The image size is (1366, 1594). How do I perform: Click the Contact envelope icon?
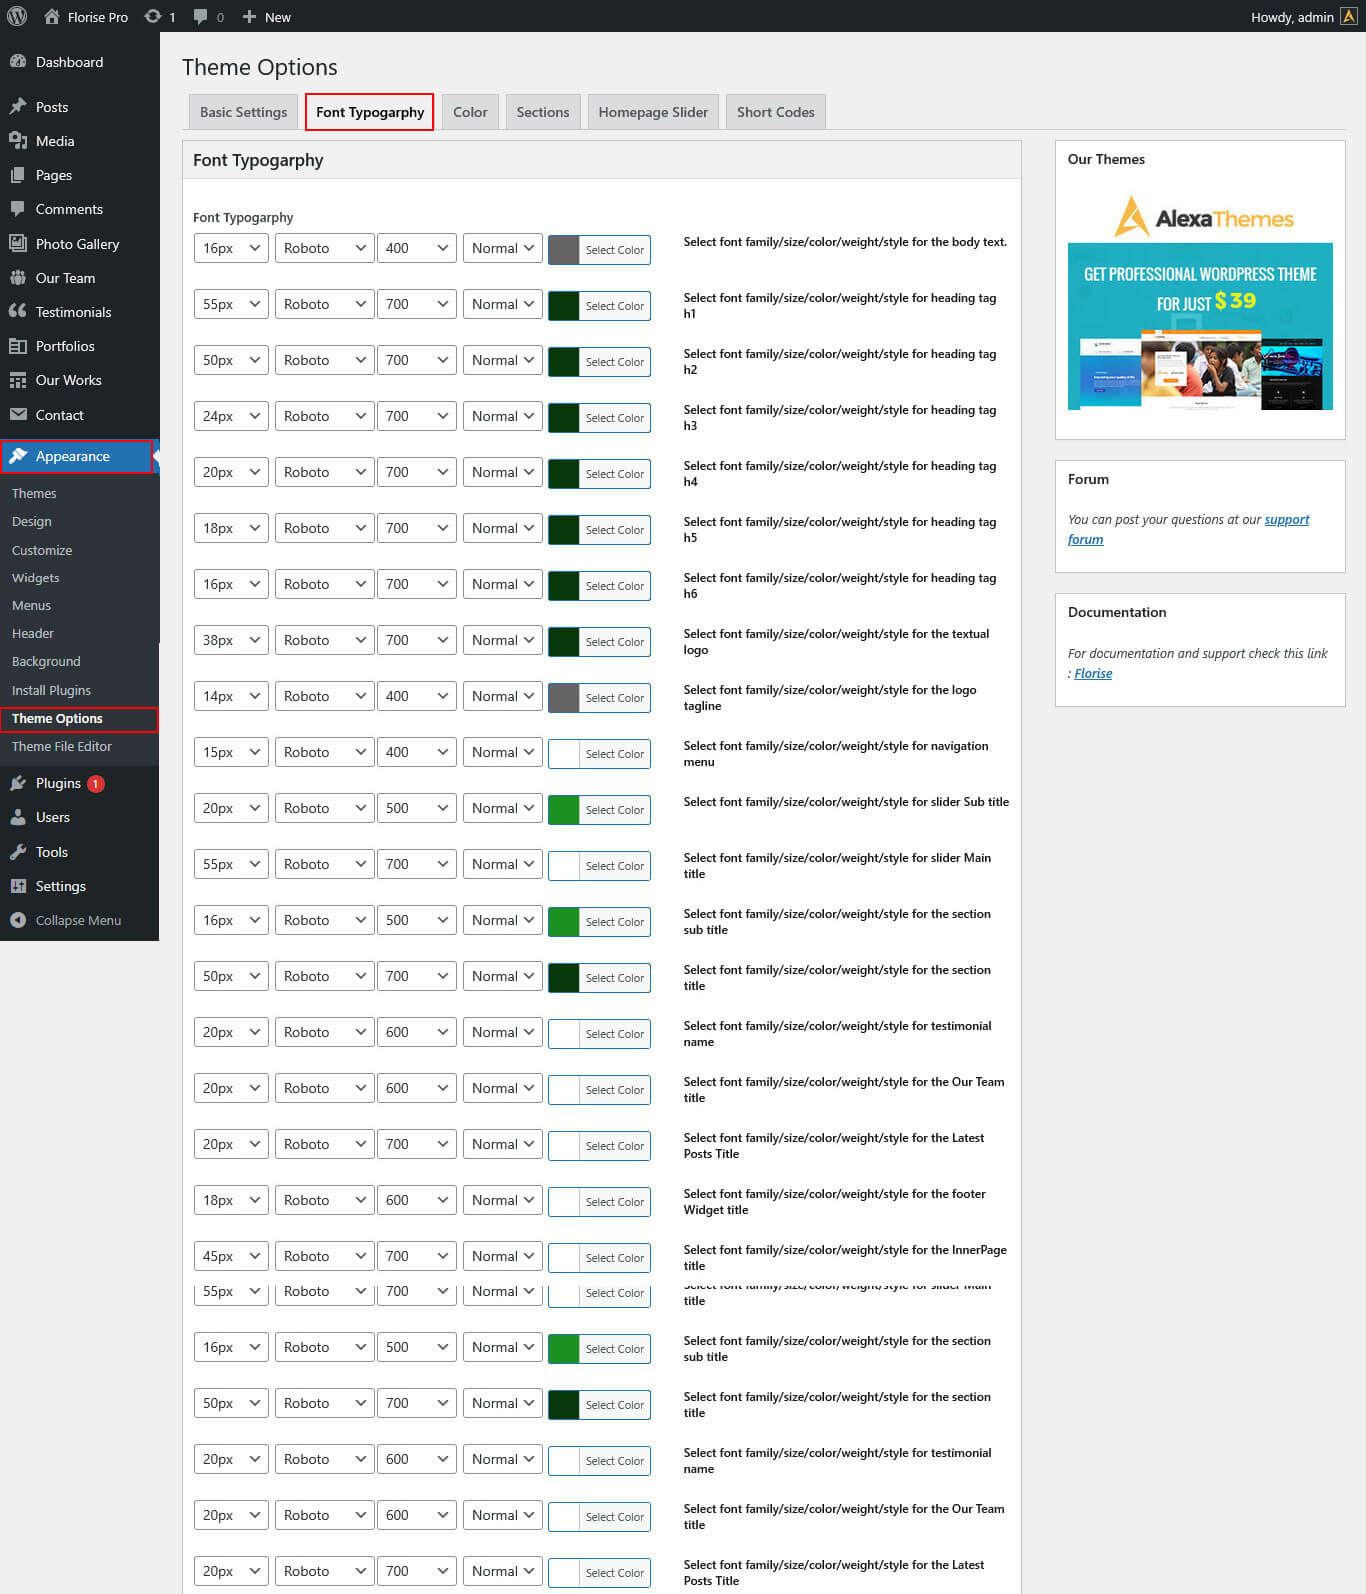[x=18, y=415]
